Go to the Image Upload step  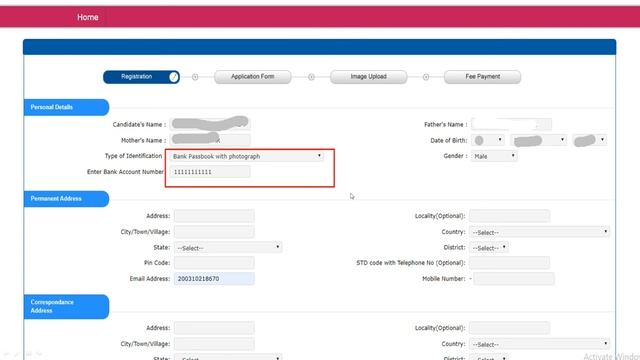pos(369,77)
